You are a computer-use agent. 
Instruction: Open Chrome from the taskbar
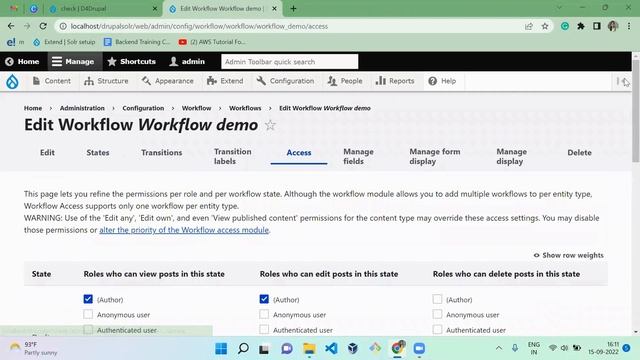[397, 349]
